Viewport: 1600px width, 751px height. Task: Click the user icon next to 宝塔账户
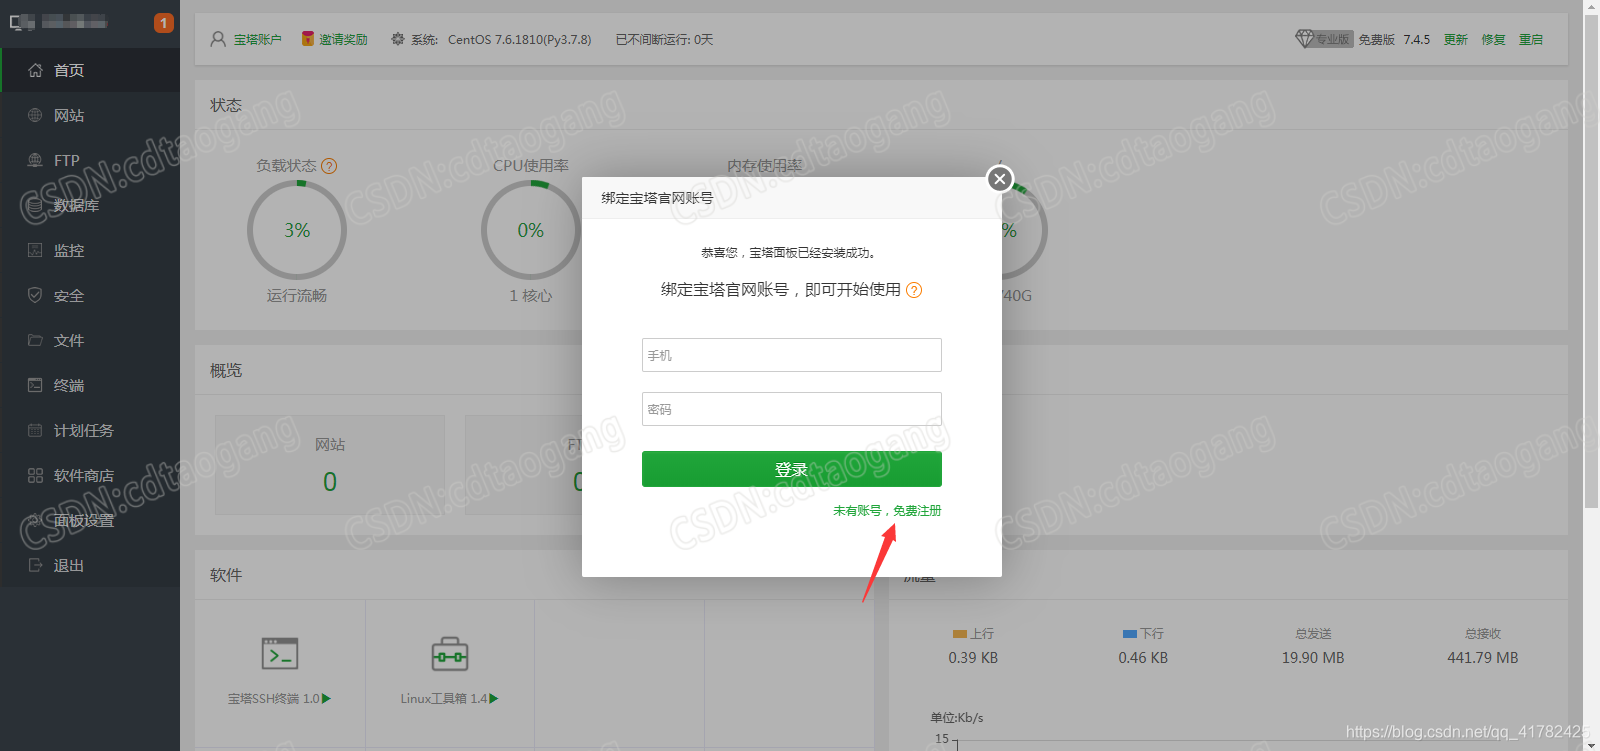(218, 39)
